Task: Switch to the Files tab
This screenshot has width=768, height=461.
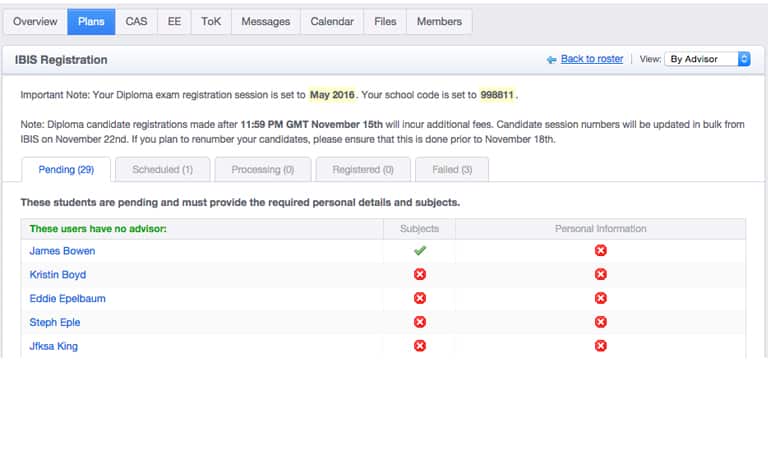Action: point(385,22)
